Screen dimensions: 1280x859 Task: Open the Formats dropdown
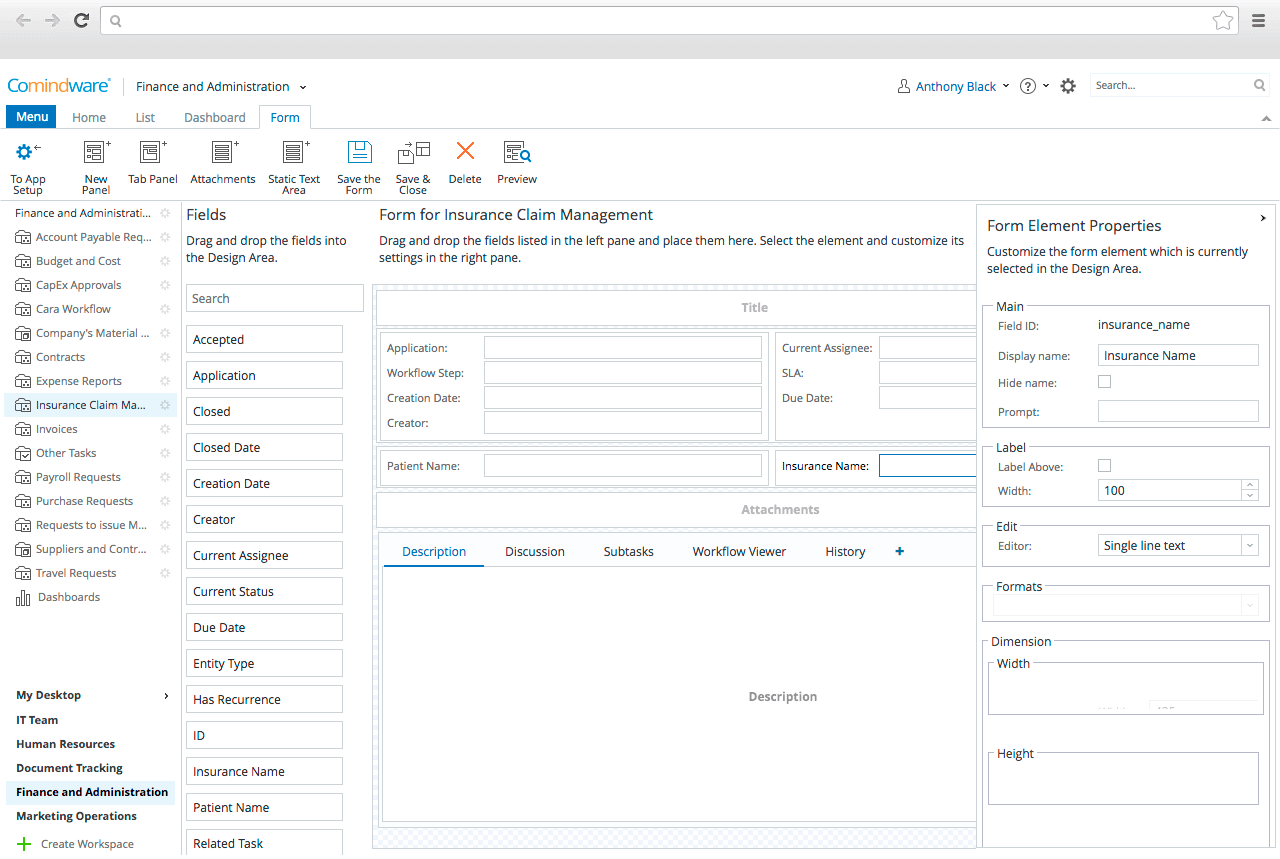coord(1249,605)
